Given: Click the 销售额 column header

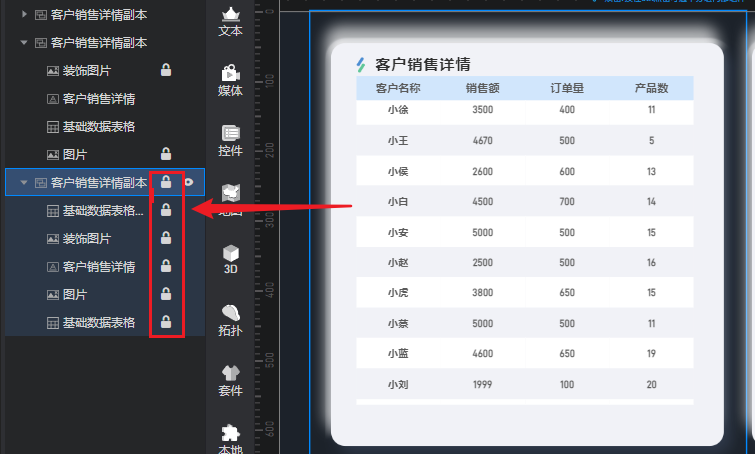Looking at the screenshot, I should pyautogui.click(x=482, y=88).
